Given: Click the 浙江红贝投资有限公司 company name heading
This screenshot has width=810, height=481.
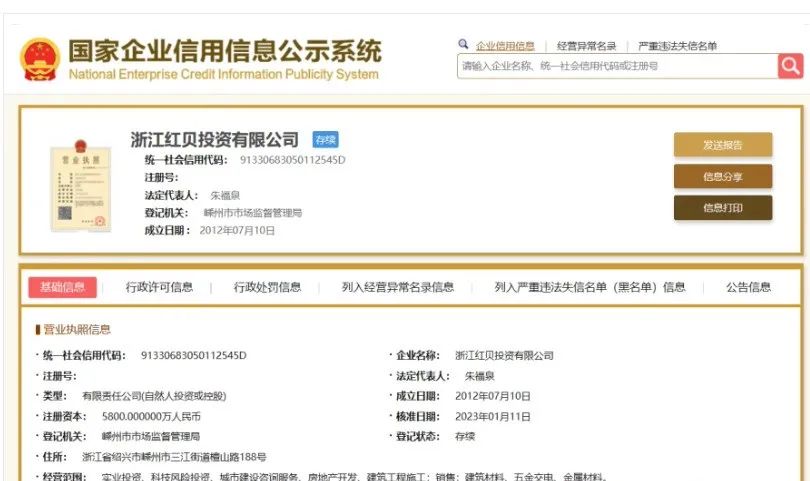Looking at the screenshot, I should 215,140.
